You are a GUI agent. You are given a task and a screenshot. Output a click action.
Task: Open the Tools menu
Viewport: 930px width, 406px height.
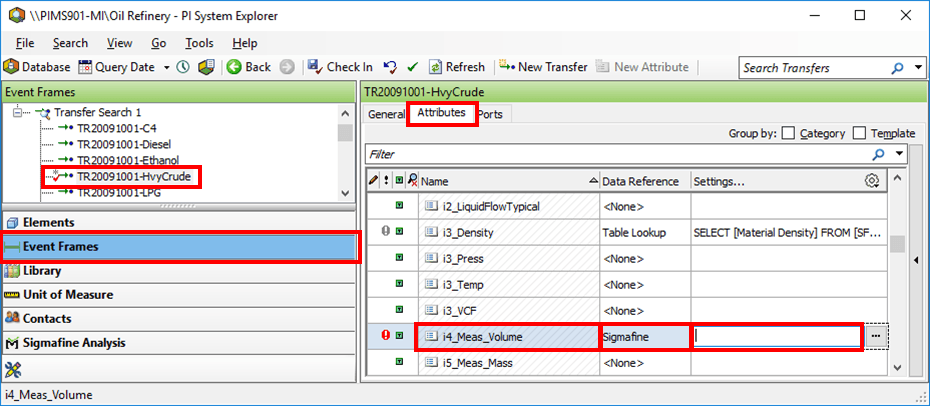pyautogui.click(x=199, y=43)
